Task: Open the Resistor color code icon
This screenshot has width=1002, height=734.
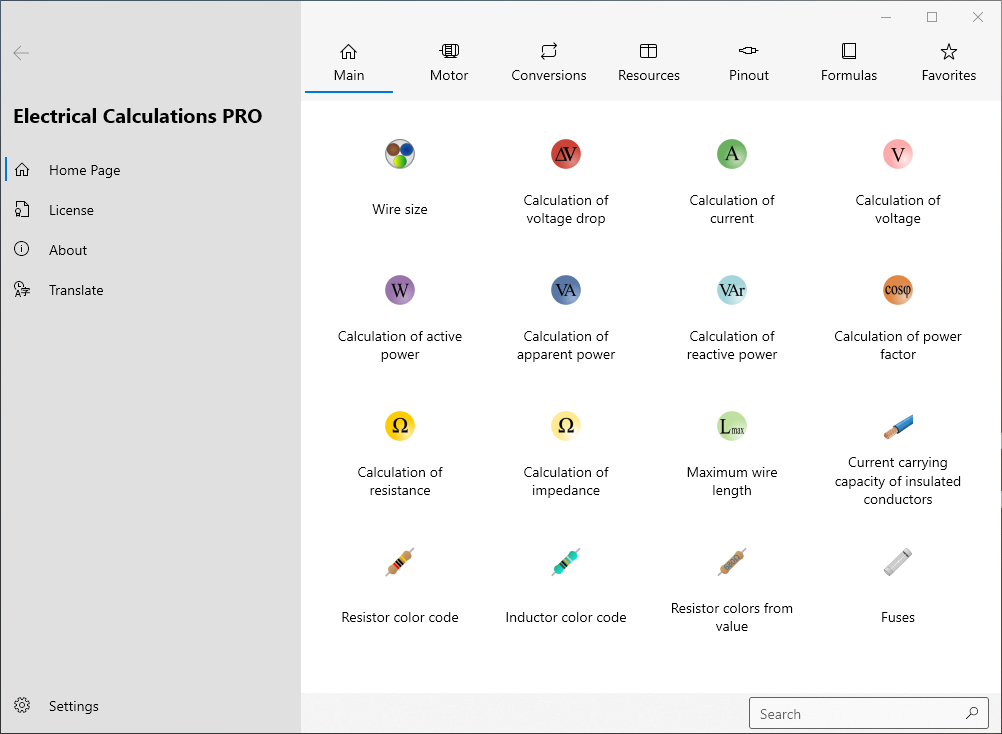Action: 400,562
